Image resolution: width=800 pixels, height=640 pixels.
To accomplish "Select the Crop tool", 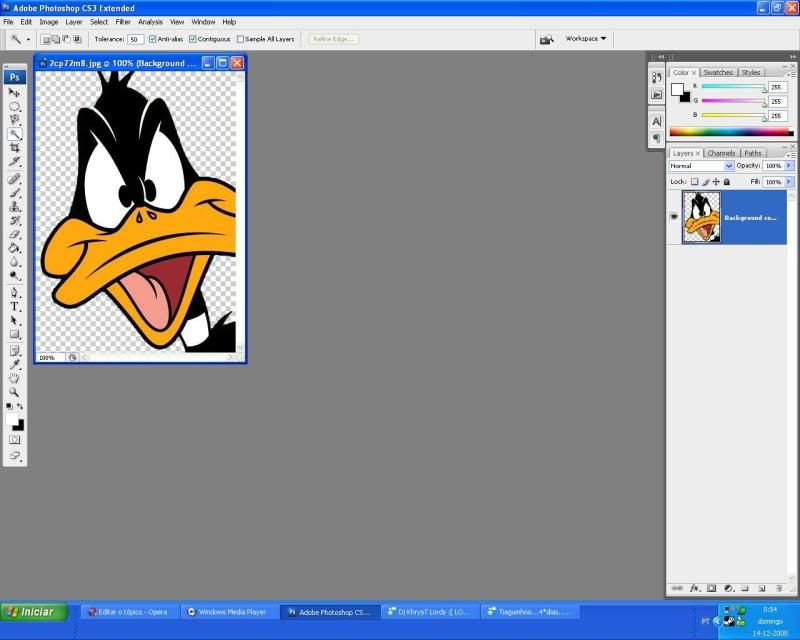I will click(x=14, y=148).
